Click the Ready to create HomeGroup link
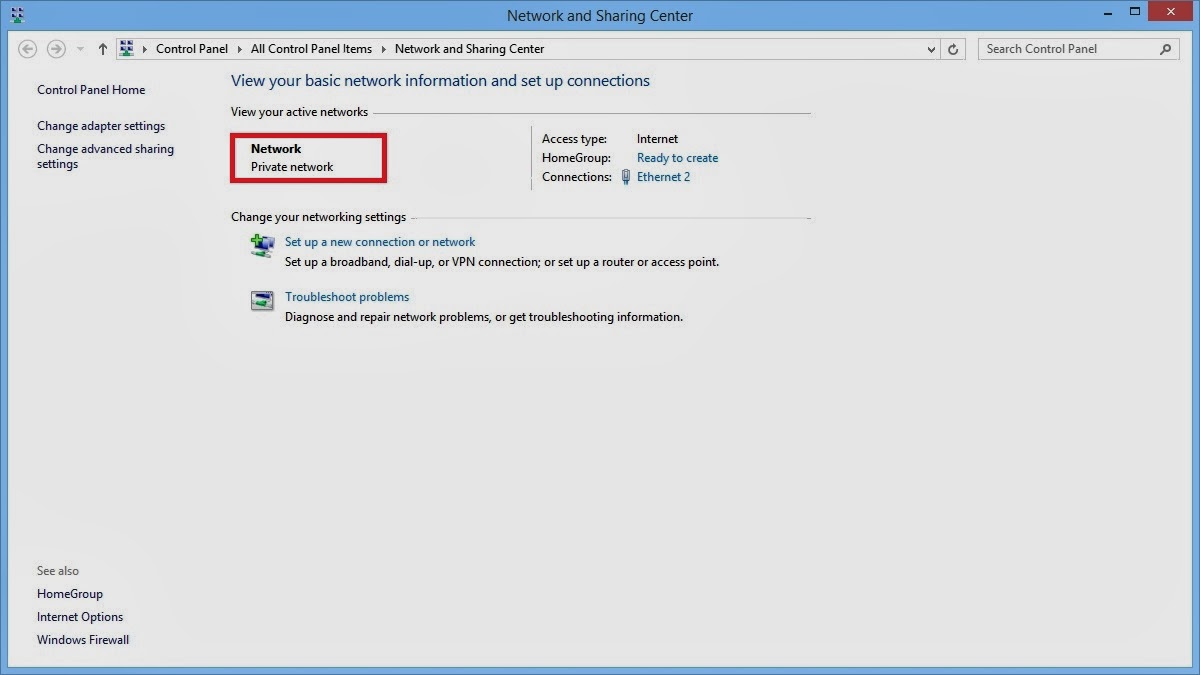 pyautogui.click(x=677, y=158)
